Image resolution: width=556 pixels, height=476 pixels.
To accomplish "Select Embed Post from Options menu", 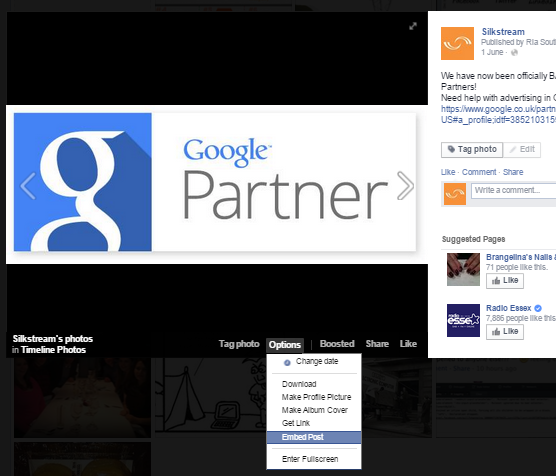I will tap(314, 437).
